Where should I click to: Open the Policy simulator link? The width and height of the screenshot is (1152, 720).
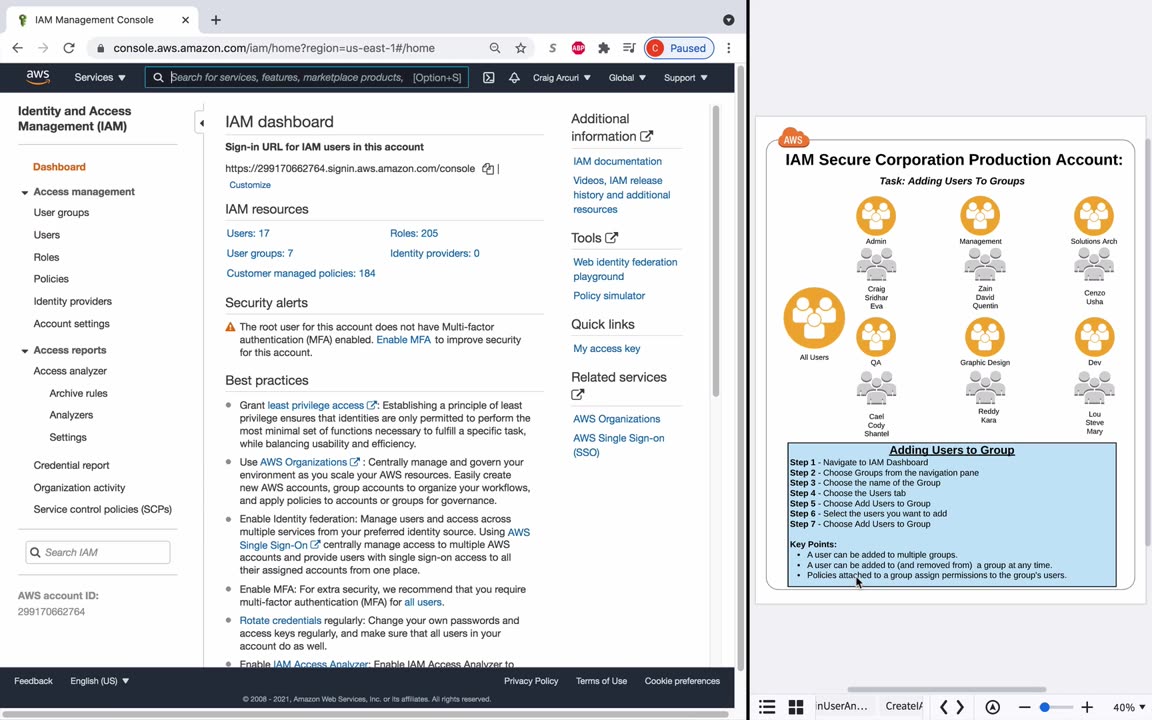[x=609, y=295]
